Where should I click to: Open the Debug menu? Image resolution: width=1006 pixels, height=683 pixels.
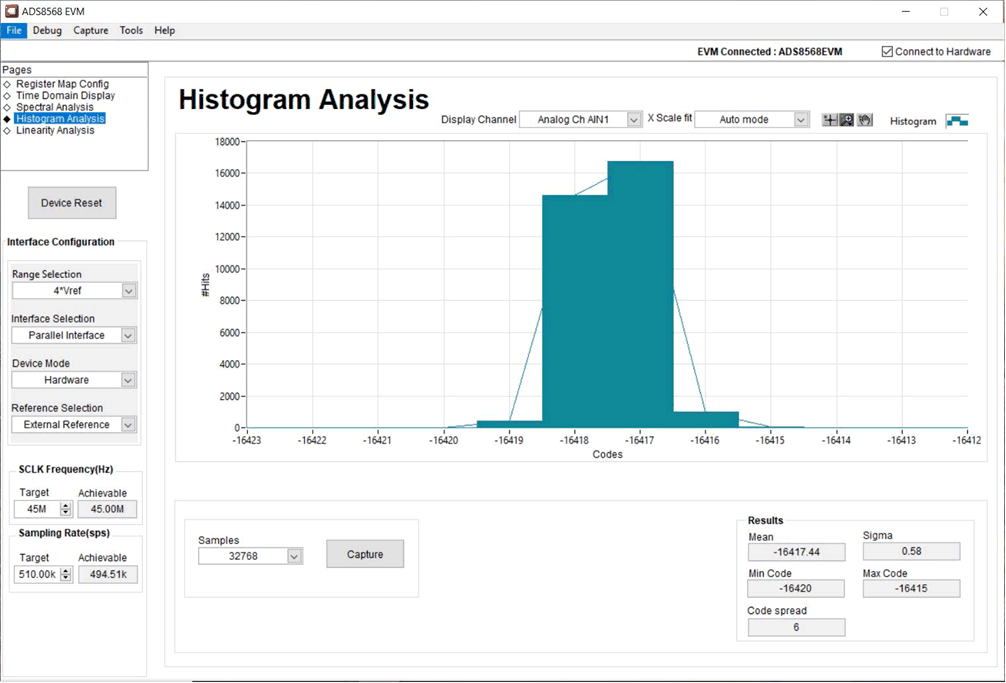(x=47, y=31)
